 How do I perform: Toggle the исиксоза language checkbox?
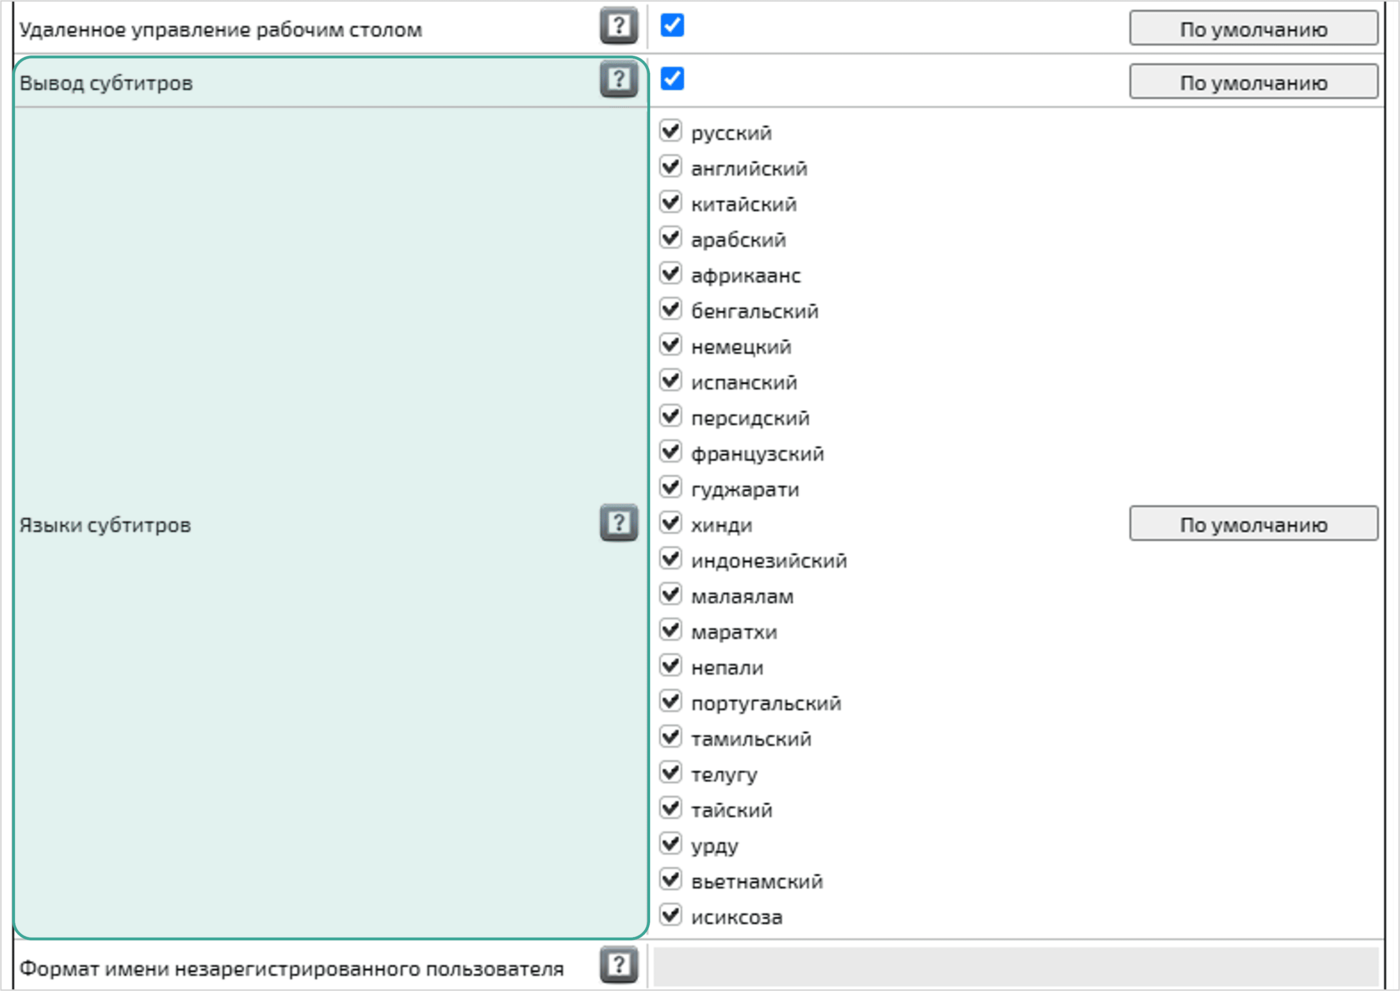point(671,915)
